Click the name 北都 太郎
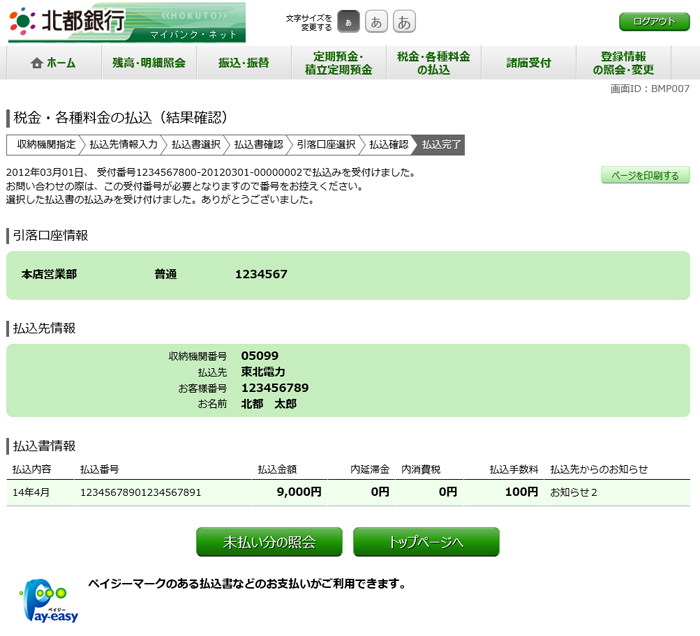 click(x=269, y=404)
